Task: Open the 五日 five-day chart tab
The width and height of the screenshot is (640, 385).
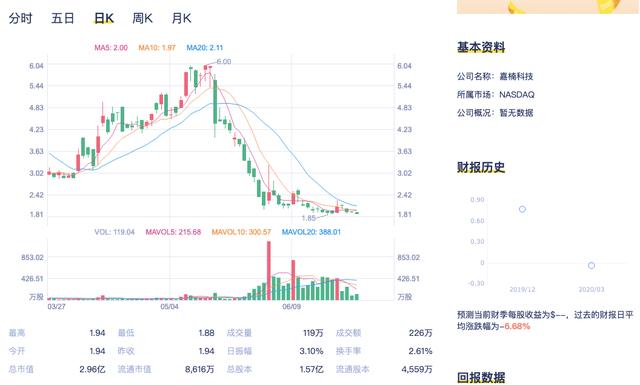Action: pos(62,18)
